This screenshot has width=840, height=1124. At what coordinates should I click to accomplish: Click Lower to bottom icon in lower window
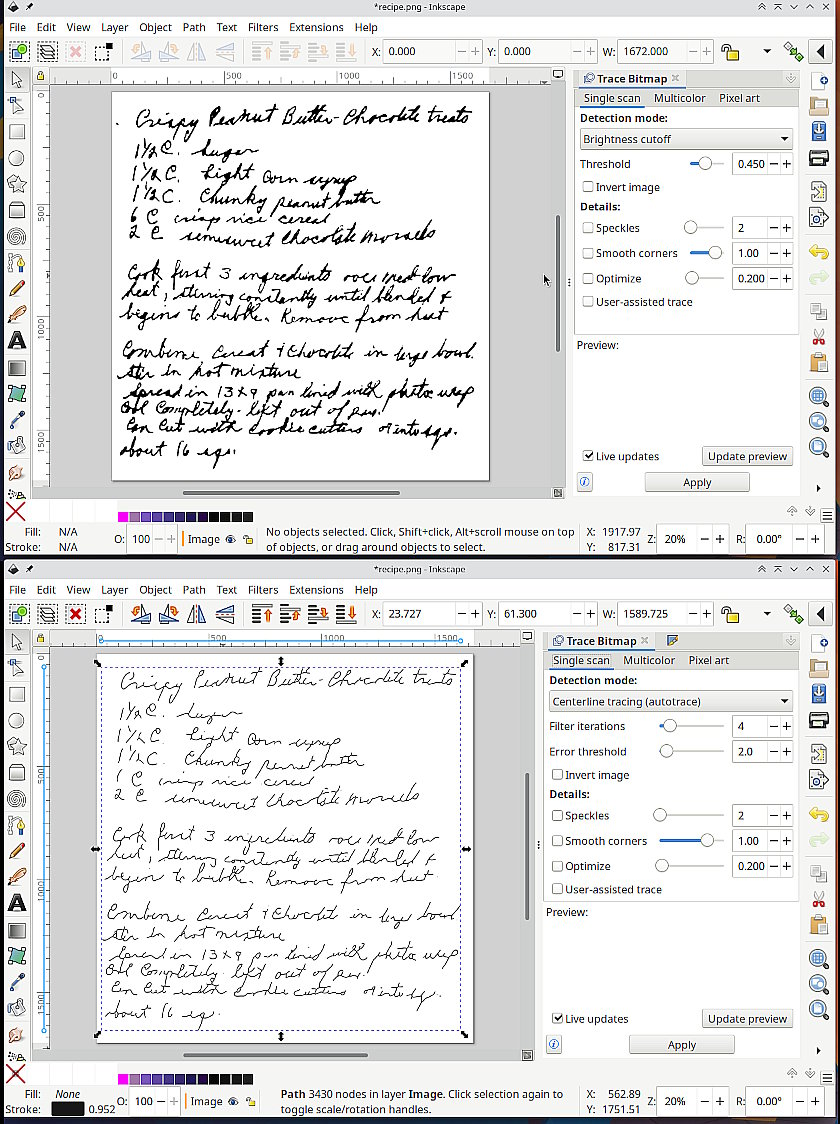(x=346, y=614)
